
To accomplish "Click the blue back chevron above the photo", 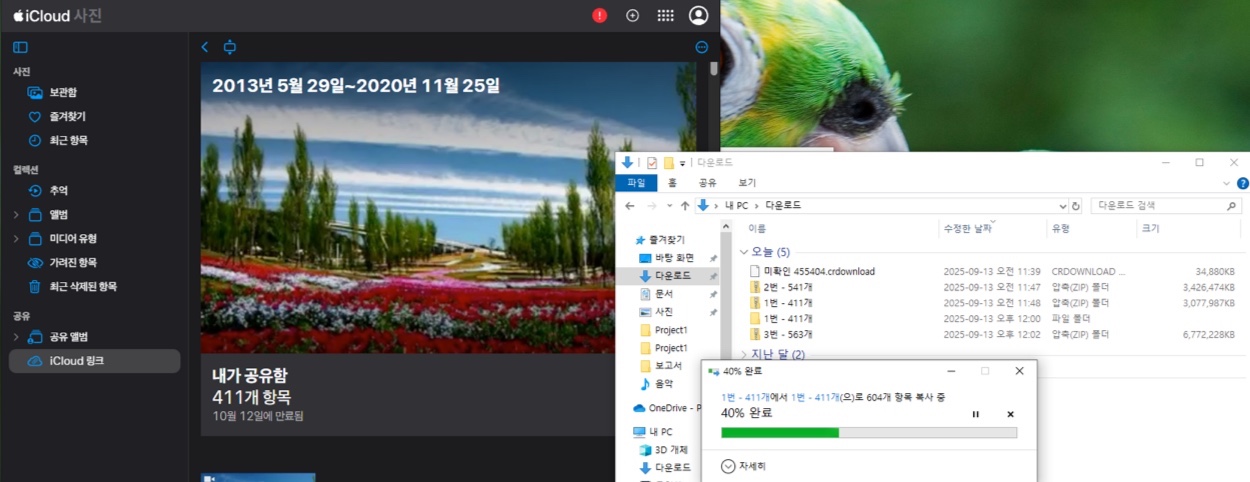I will click(x=205, y=47).
